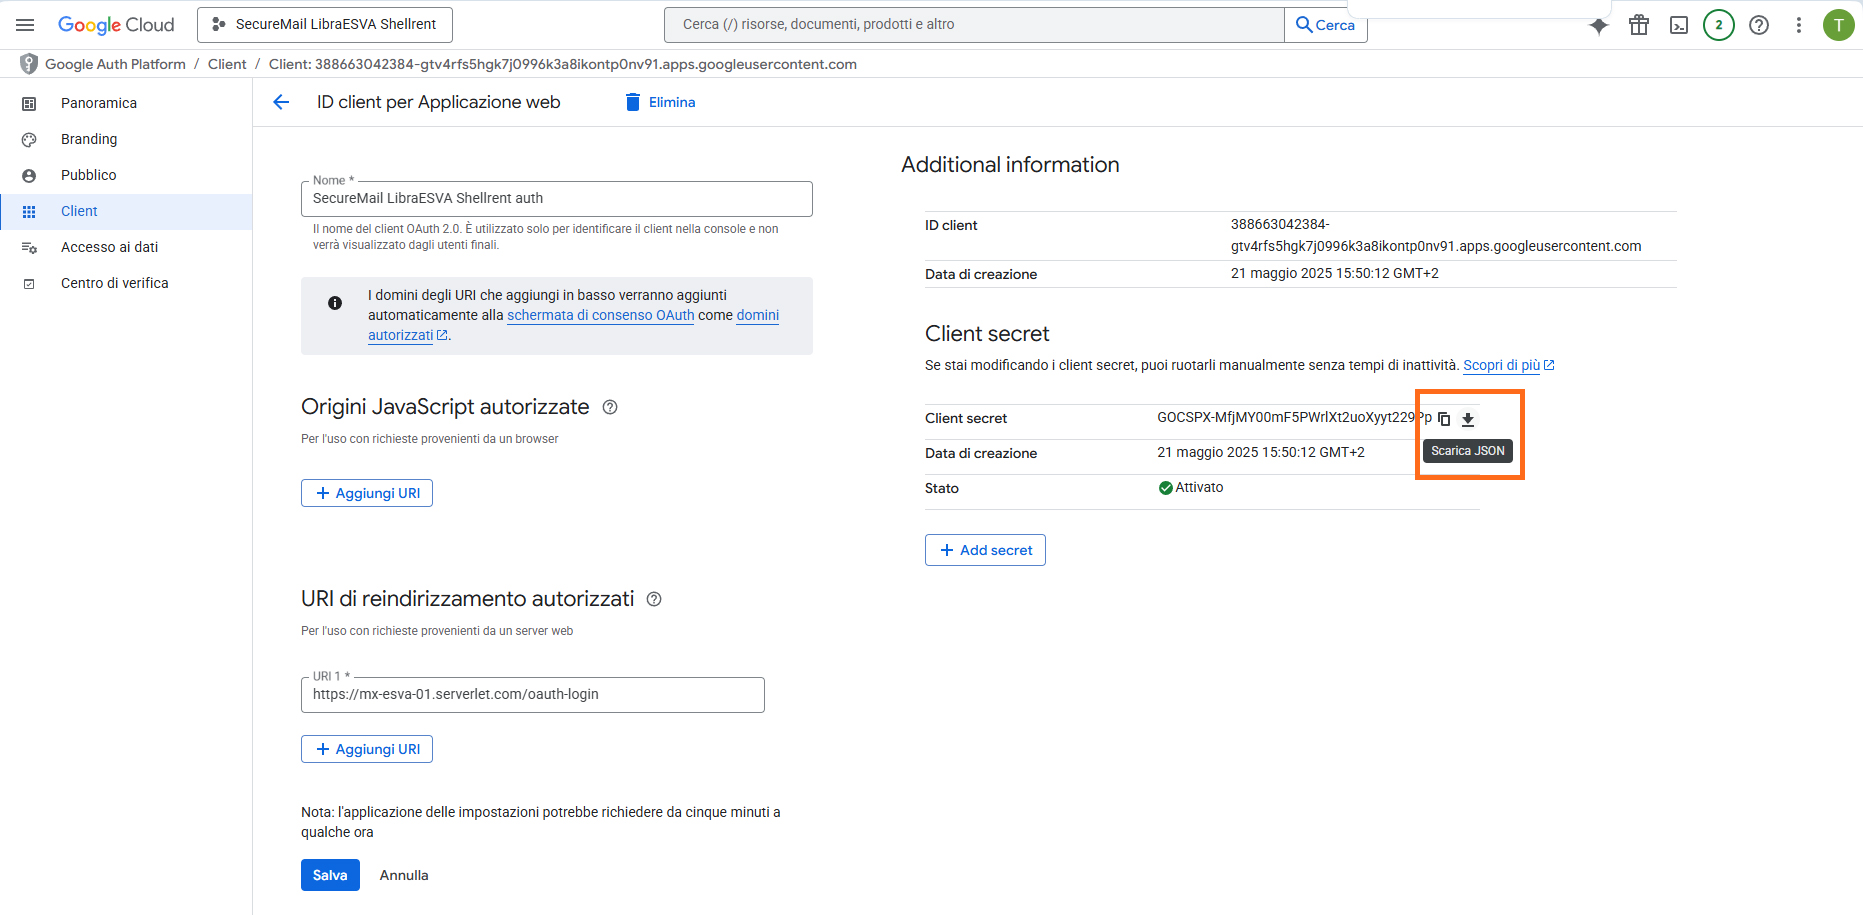The height and width of the screenshot is (915, 1863).
Task: Click help icon next to URI di reindirizzamento
Action: point(654,599)
